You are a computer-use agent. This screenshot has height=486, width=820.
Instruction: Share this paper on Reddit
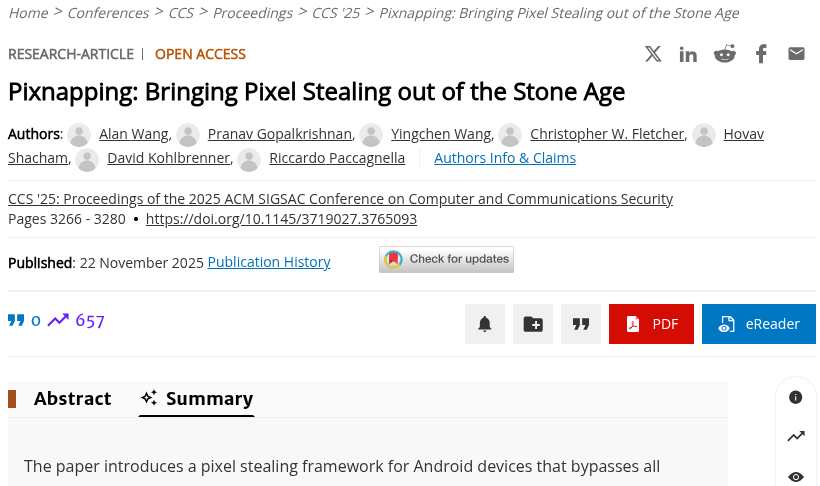click(x=725, y=54)
